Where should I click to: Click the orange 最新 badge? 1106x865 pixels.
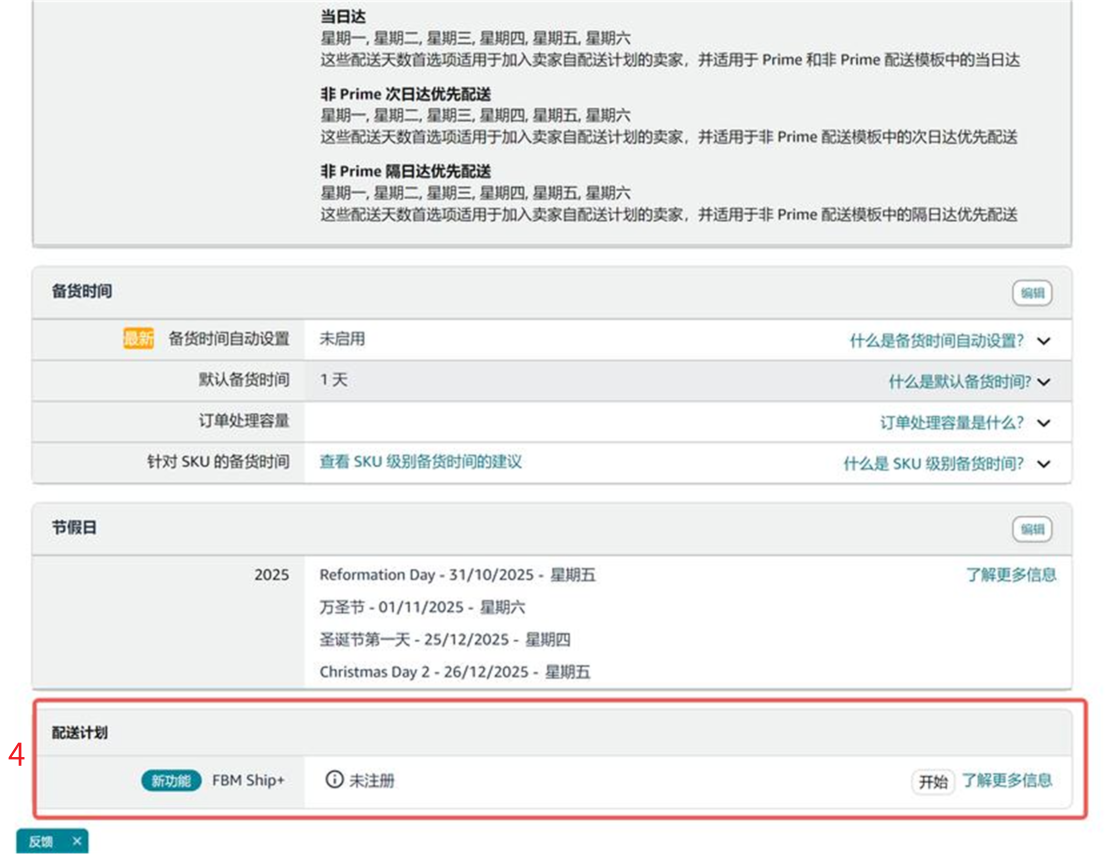coord(138,339)
